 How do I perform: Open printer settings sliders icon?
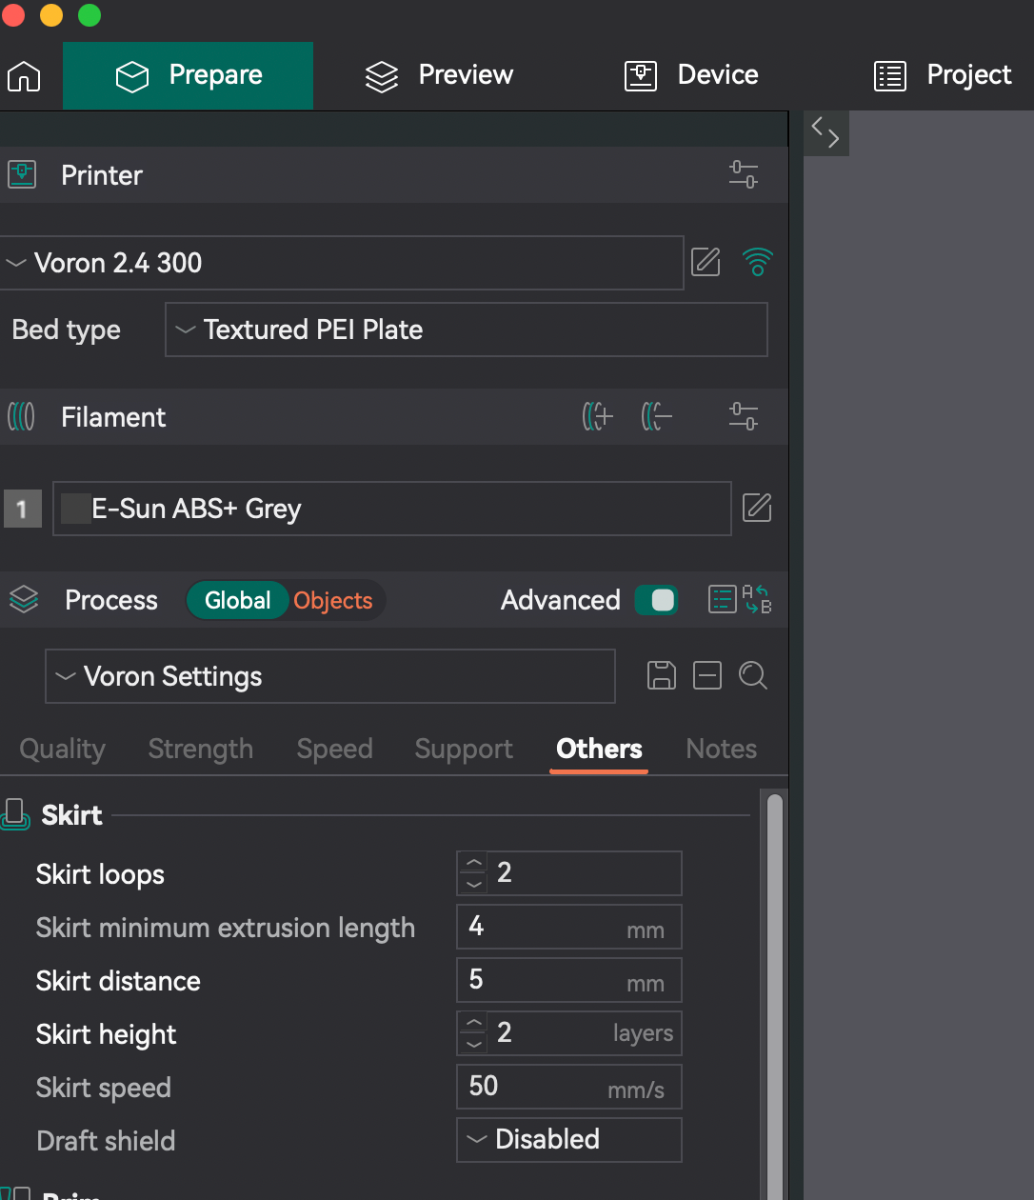[x=743, y=175]
